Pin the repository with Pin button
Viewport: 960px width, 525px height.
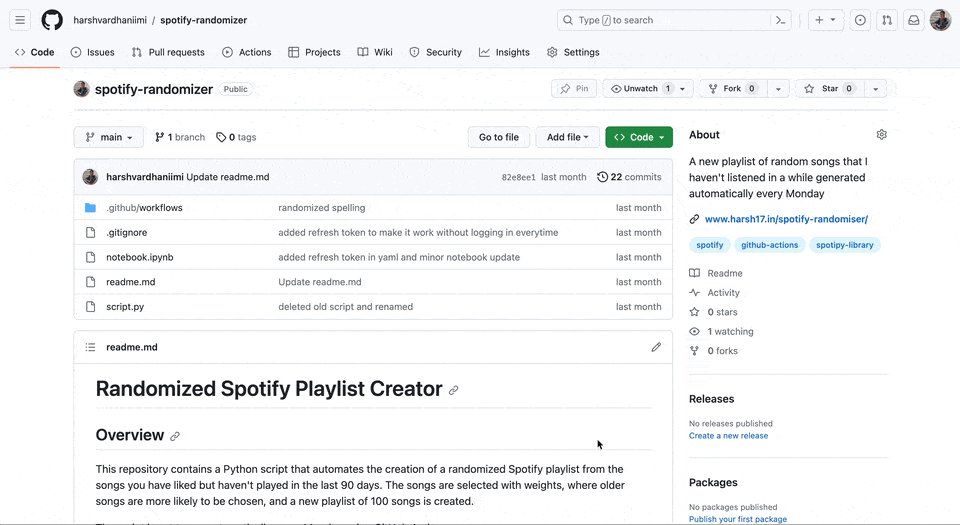(574, 89)
